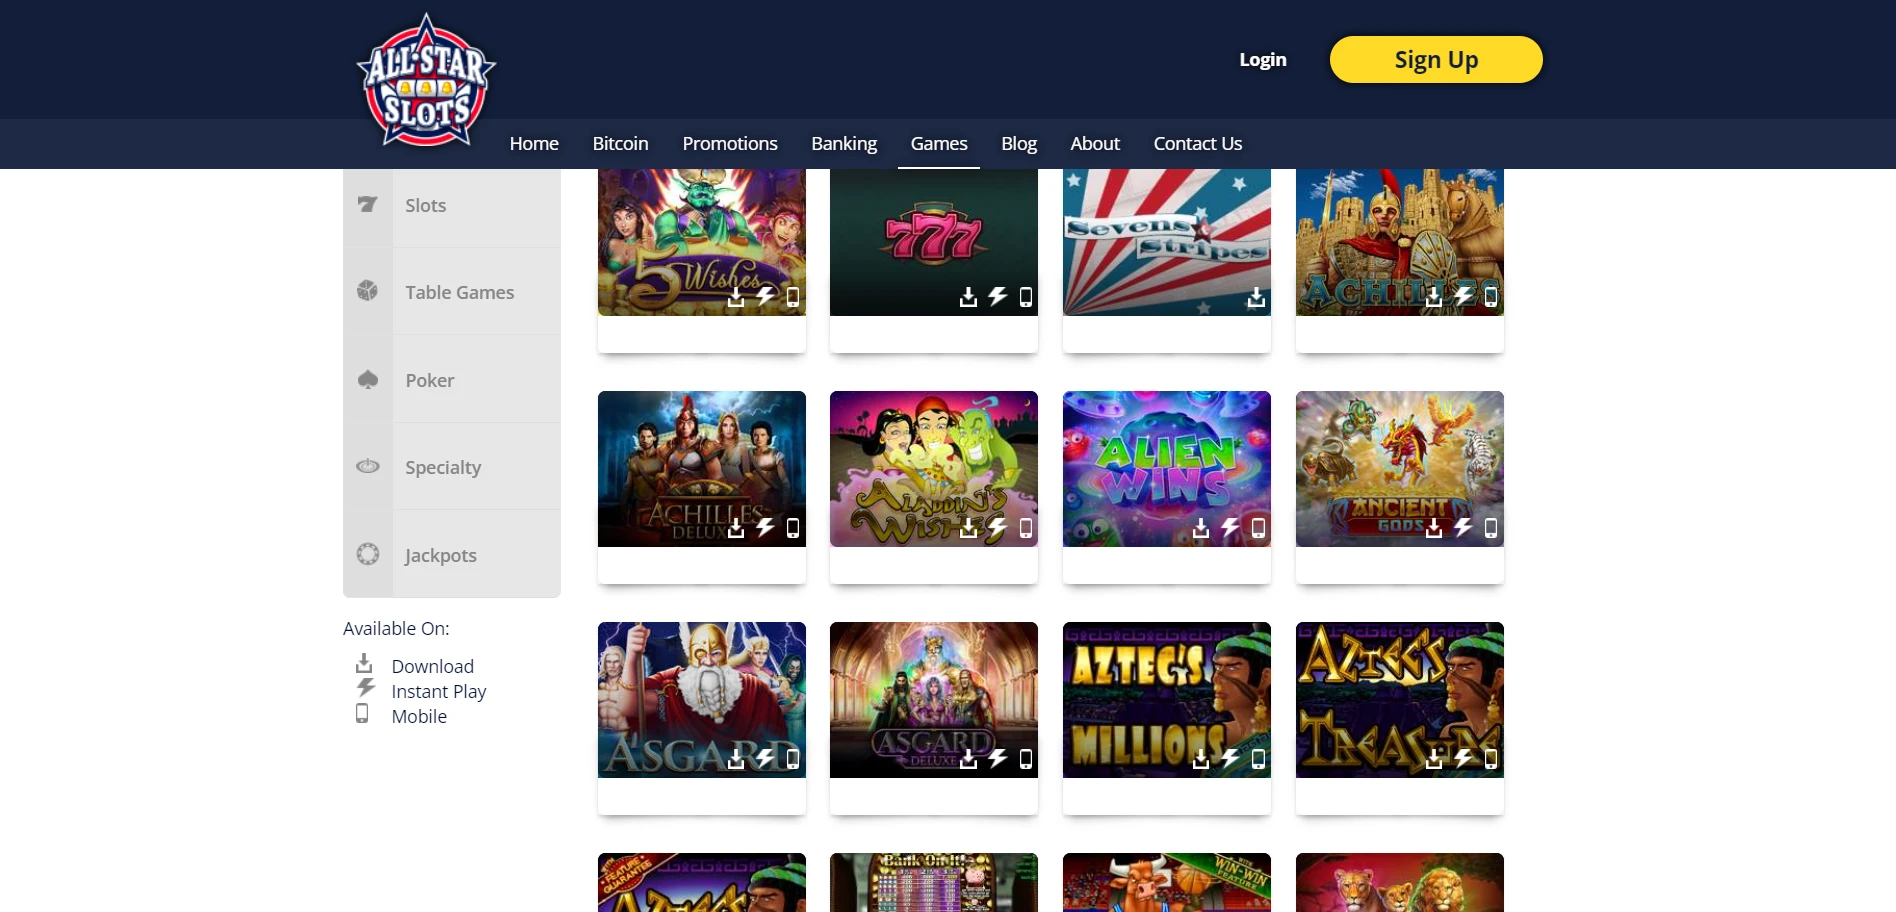Screen dimensions: 1896x912
Task: Click the Login link
Action: [1263, 60]
